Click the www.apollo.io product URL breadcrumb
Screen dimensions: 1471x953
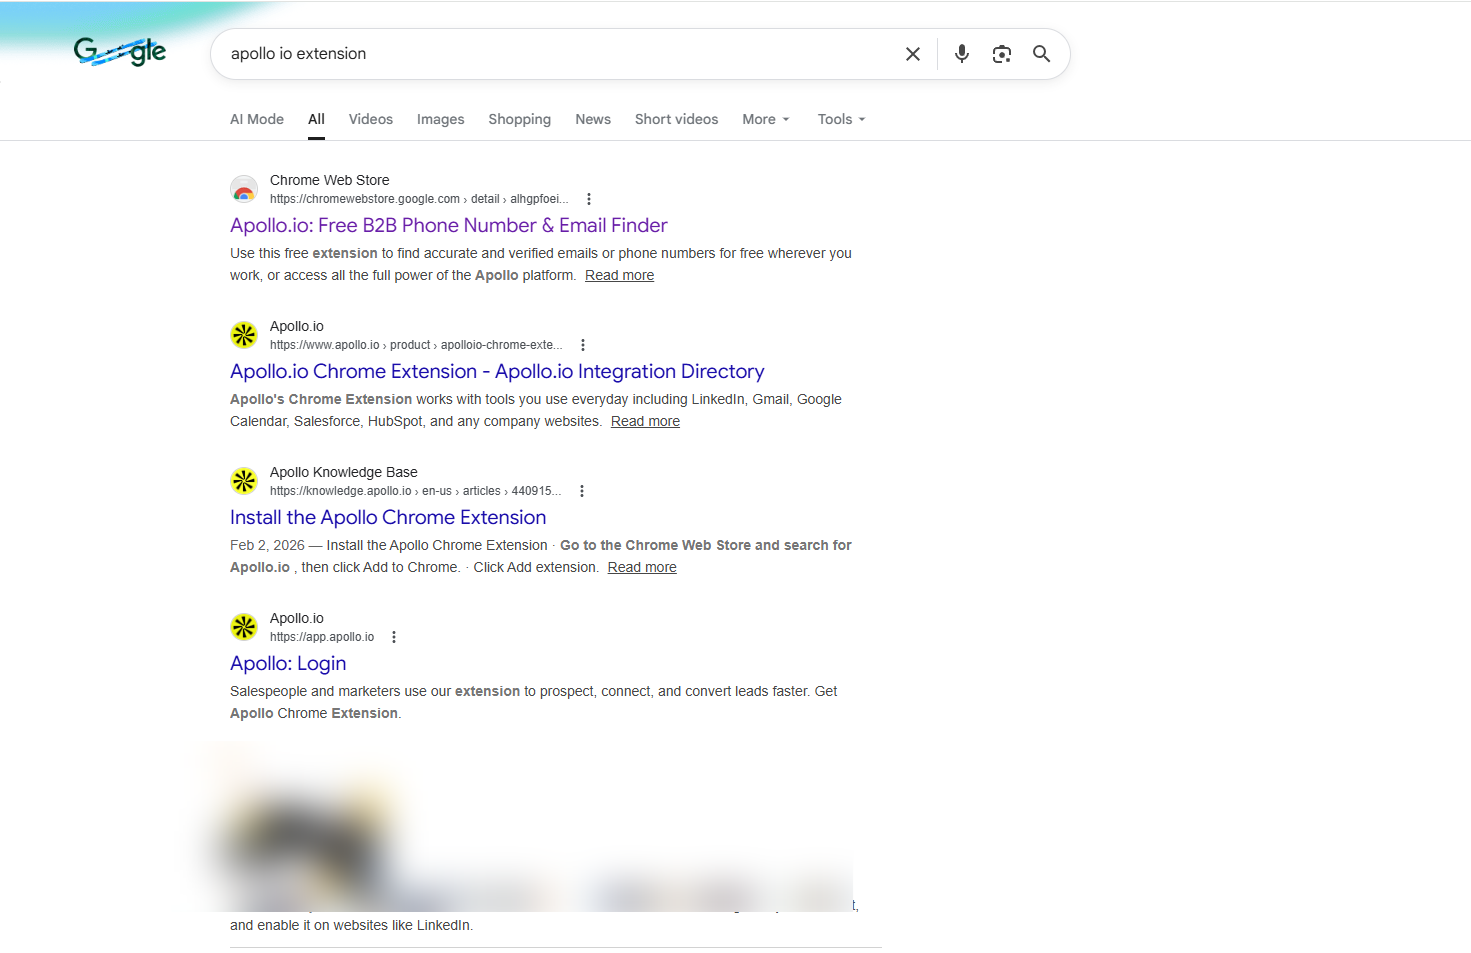pyautogui.click(x=416, y=345)
